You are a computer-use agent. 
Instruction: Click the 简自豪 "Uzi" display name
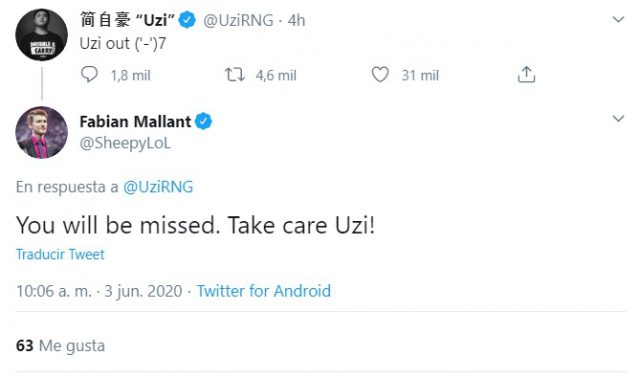[127, 20]
